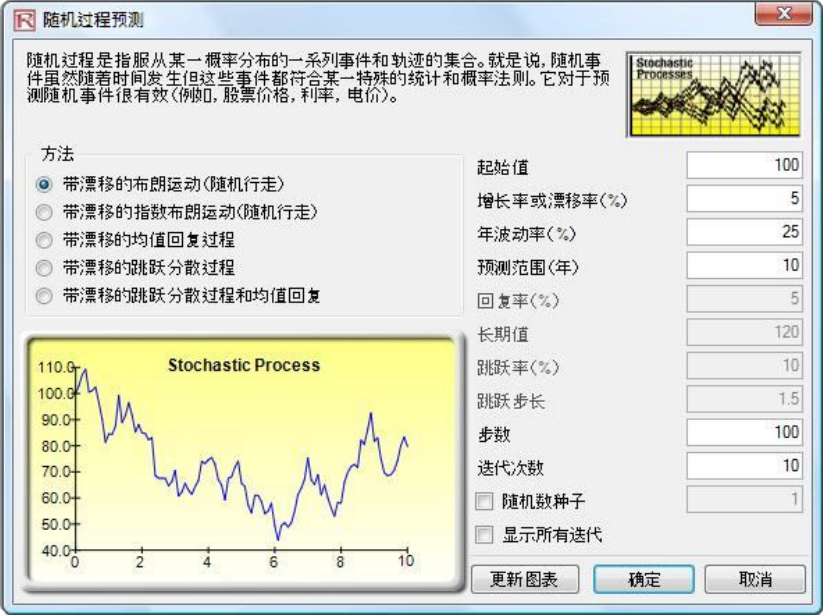Click the 步数 label
Screen dimensions: 823x615
point(494,434)
